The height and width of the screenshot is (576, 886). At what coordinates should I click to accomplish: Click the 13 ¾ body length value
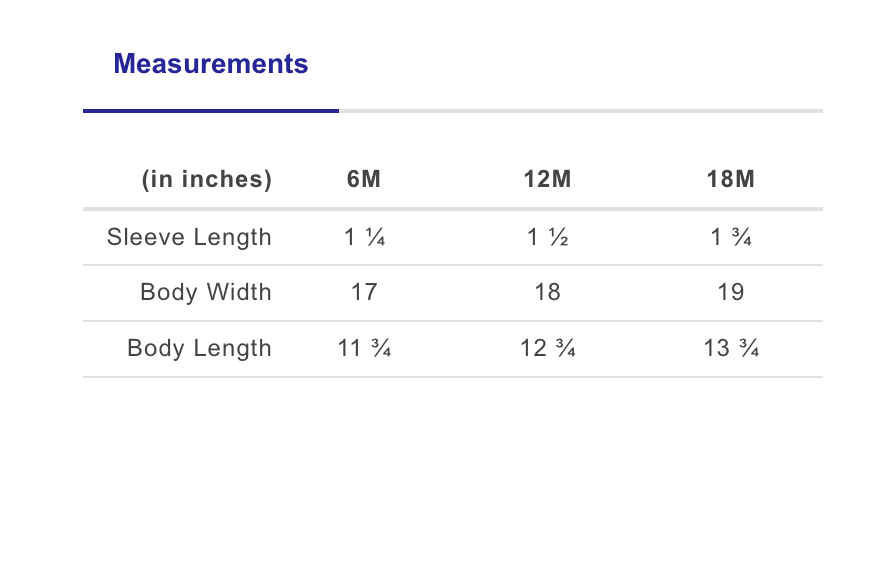[x=730, y=349]
